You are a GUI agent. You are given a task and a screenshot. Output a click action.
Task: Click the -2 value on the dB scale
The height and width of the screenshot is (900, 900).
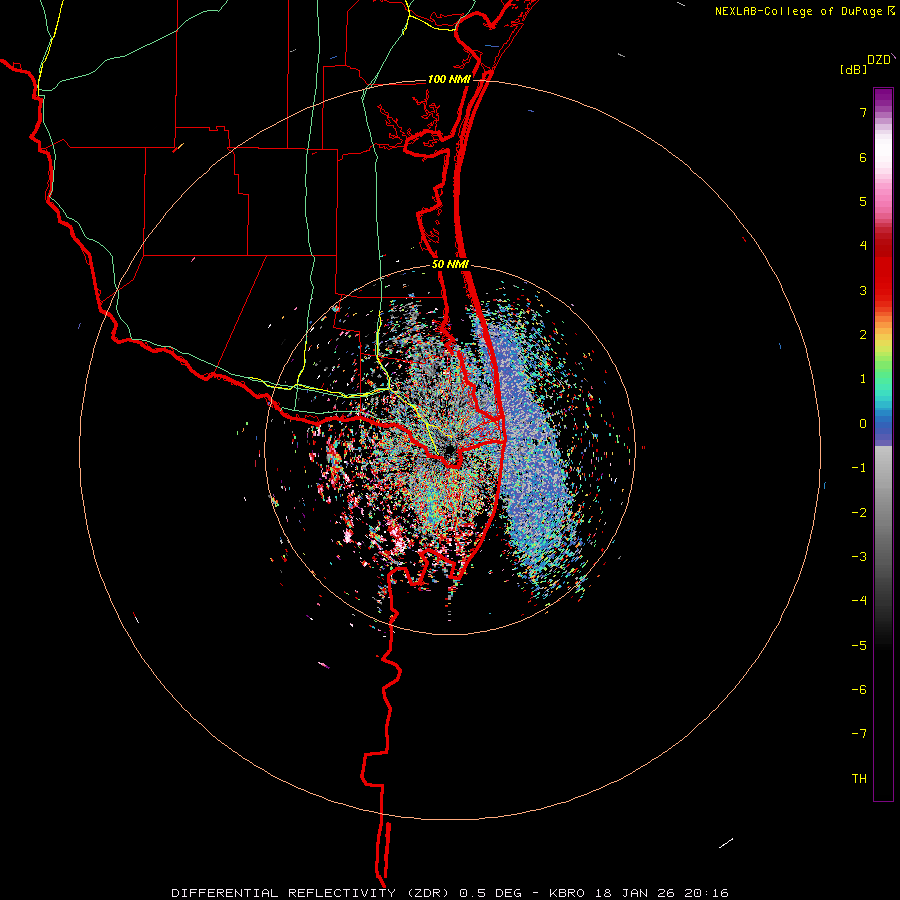click(859, 513)
